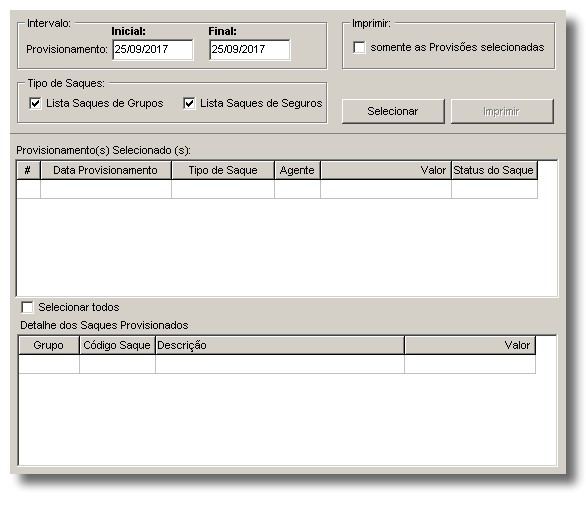The height and width of the screenshot is (524, 586).
Task: Click the Imprimir button
Action: tap(502, 111)
